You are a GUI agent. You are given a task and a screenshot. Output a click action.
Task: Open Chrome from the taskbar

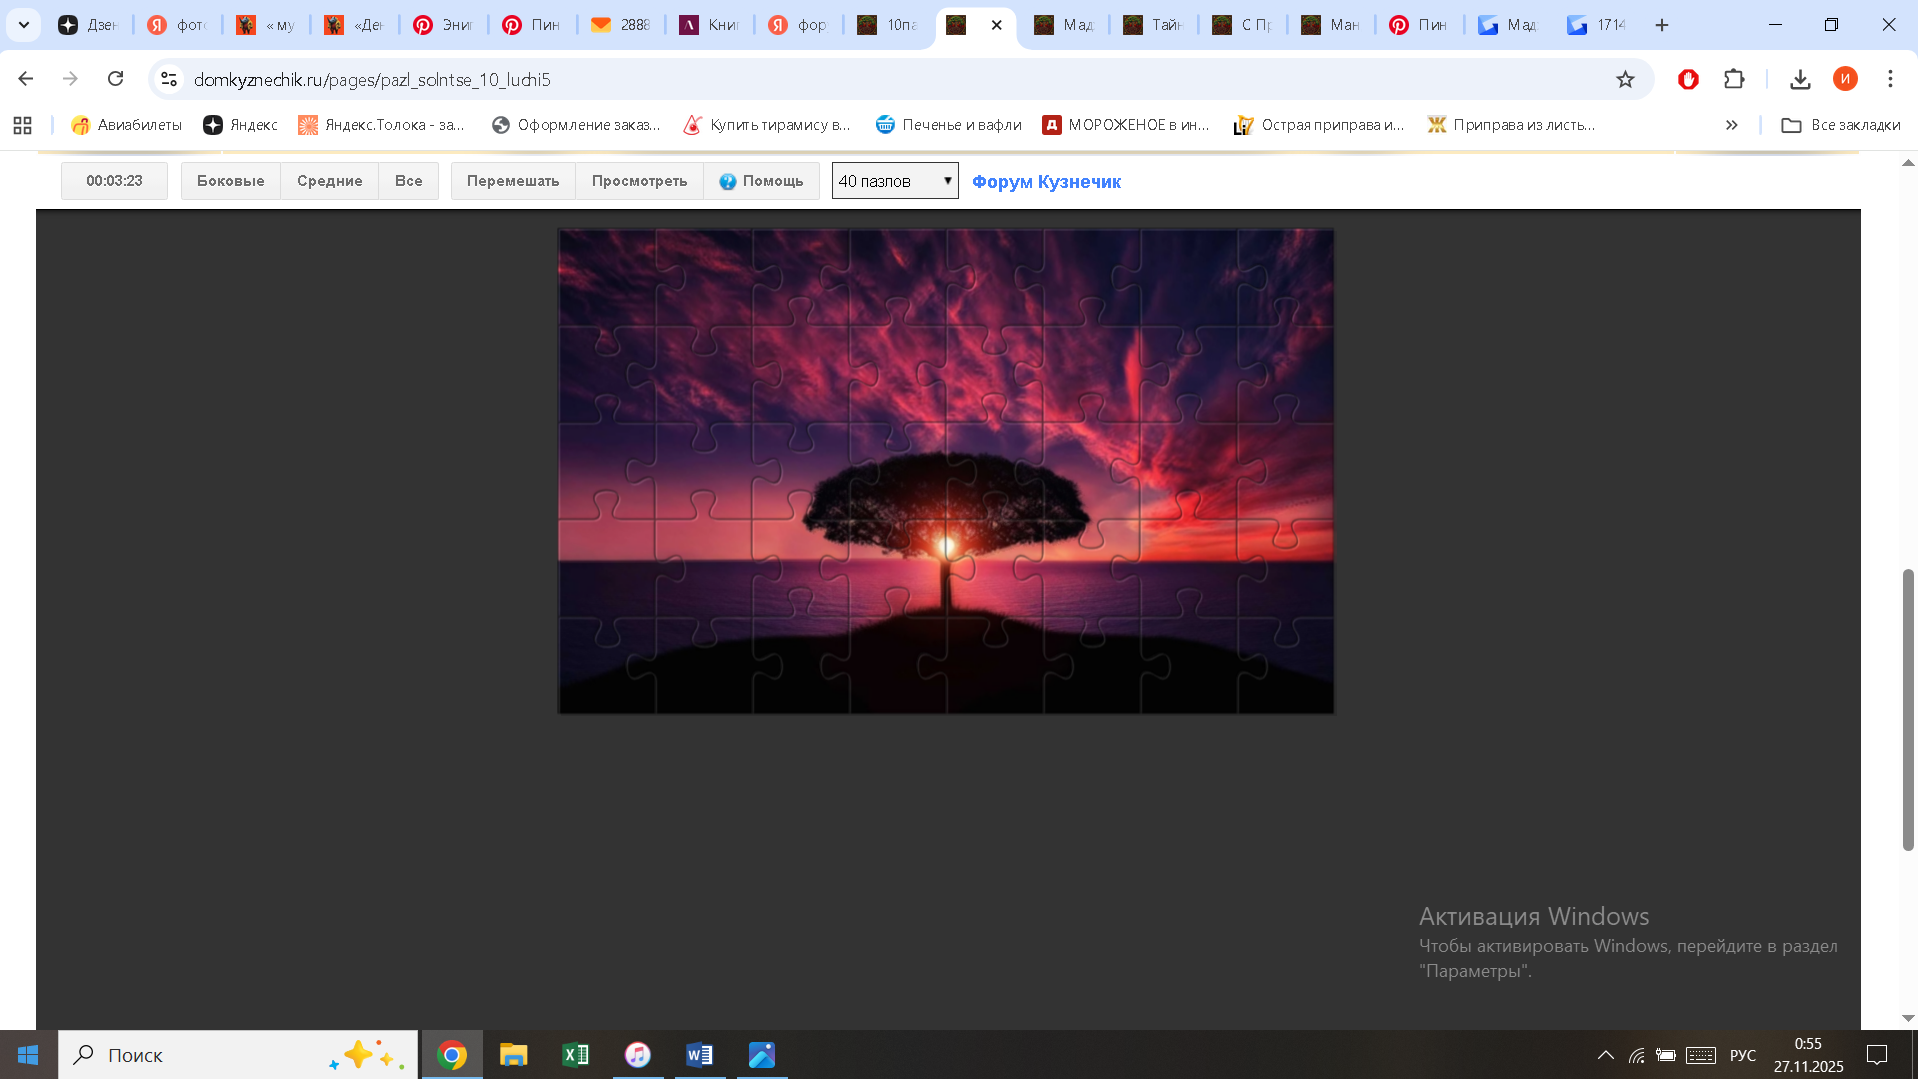pos(452,1055)
